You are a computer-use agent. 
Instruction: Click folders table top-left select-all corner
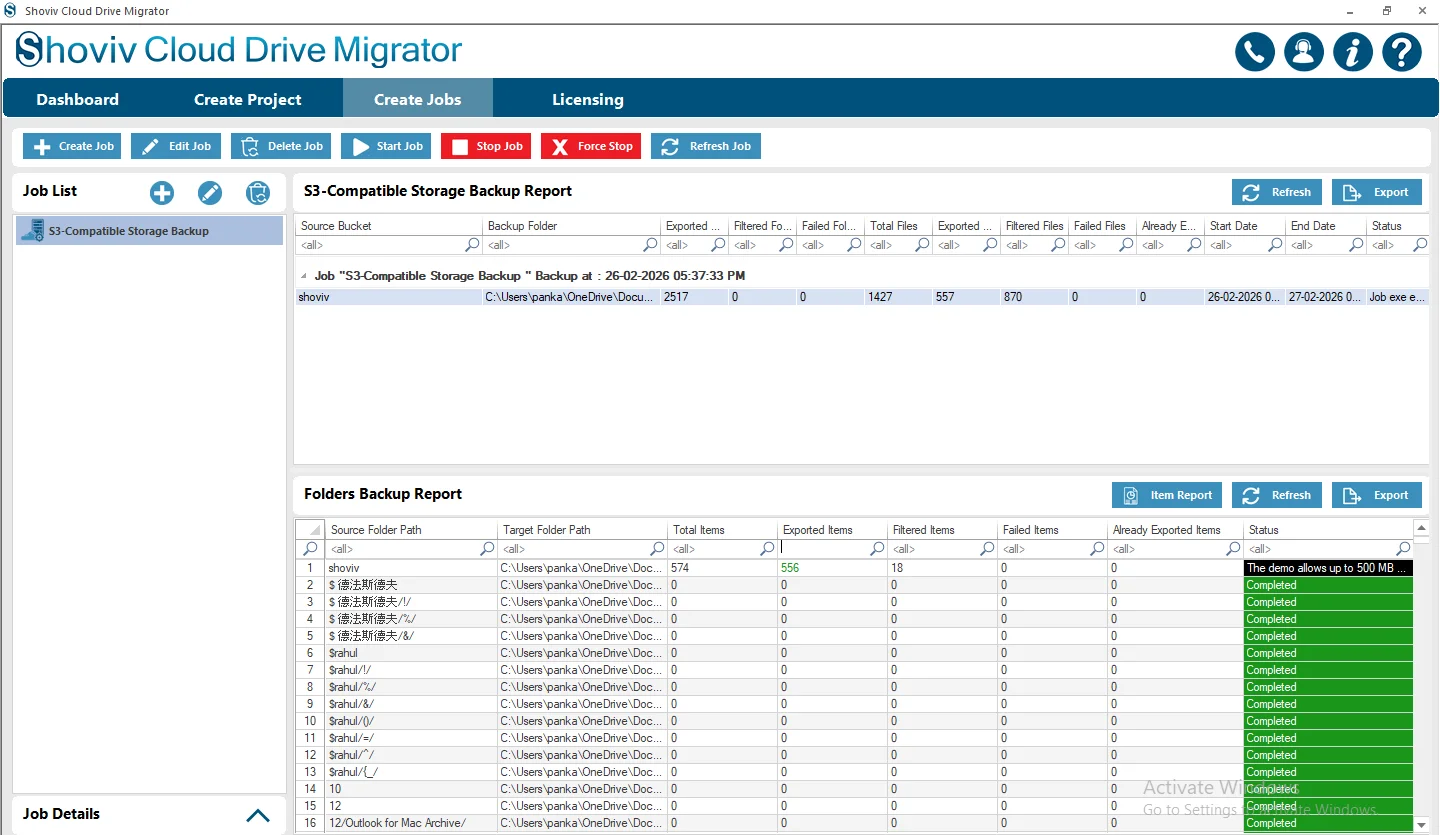point(310,530)
